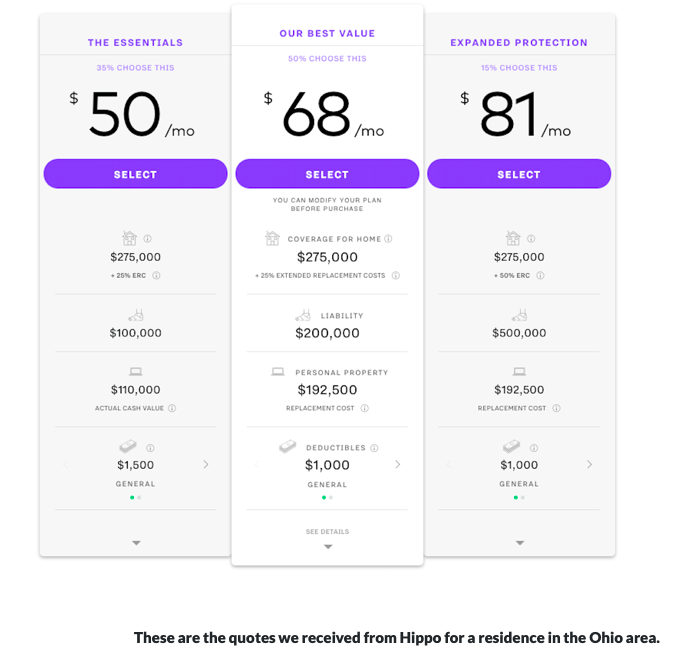Click info icon beside +50% ERC

pyautogui.click(x=540, y=275)
